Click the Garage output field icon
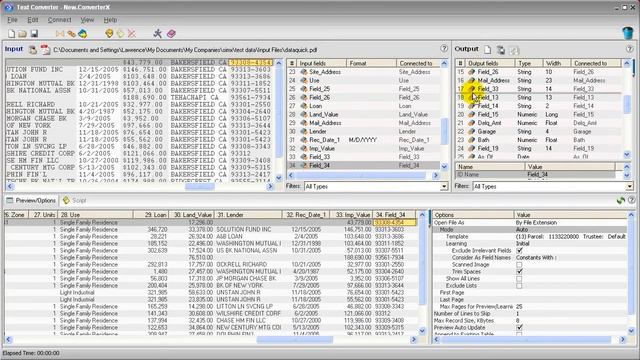Viewport: 640px width, 360px height. [471, 131]
